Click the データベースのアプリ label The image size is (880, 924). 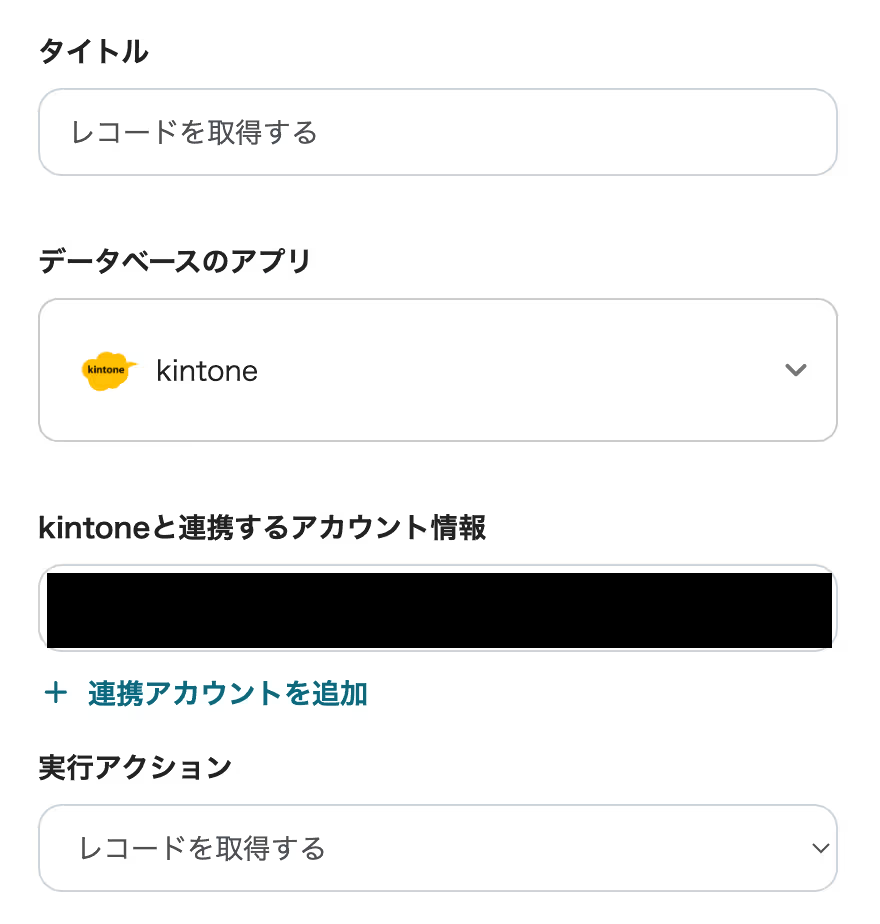tap(174, 262)
